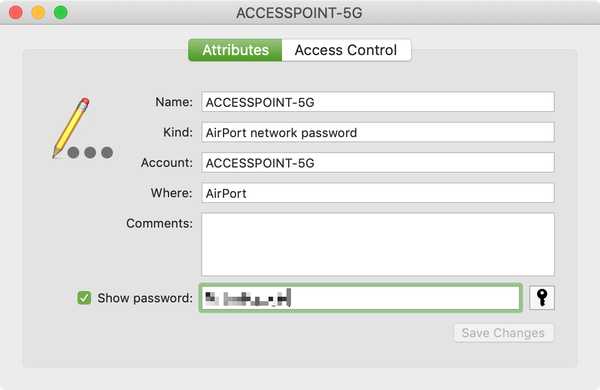600x390 pixels.
Task: Click the Where field containing AirPort
Action: click(378, 193)
